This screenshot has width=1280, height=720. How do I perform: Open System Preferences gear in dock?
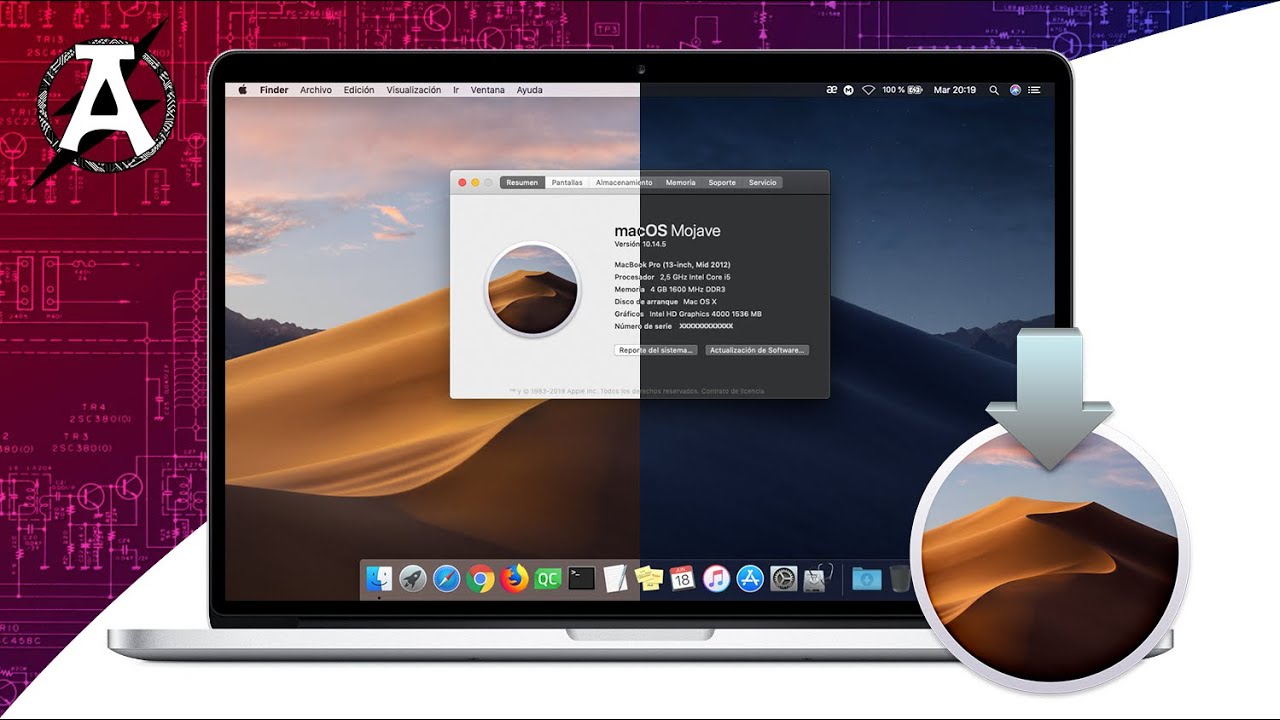[x=784, y=578]
